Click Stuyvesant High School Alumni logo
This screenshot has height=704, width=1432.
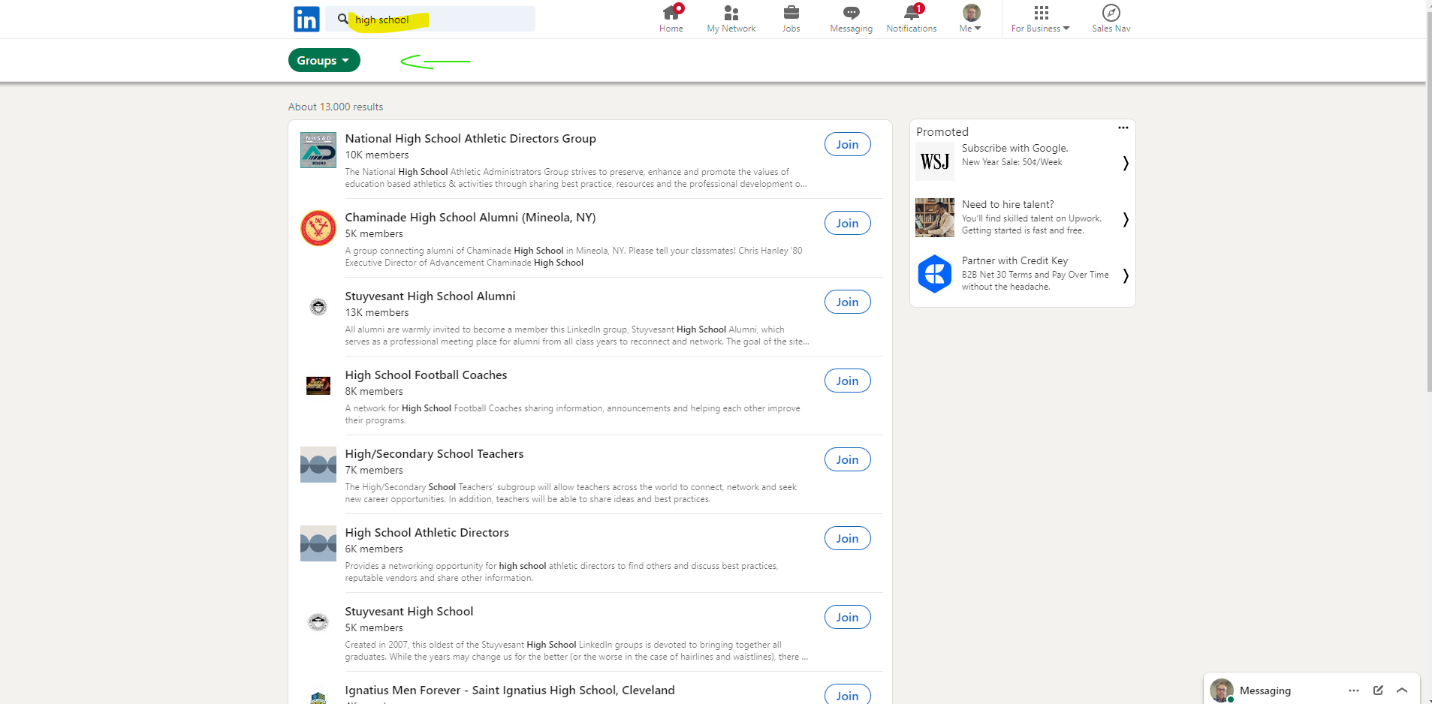click(318, 307)
